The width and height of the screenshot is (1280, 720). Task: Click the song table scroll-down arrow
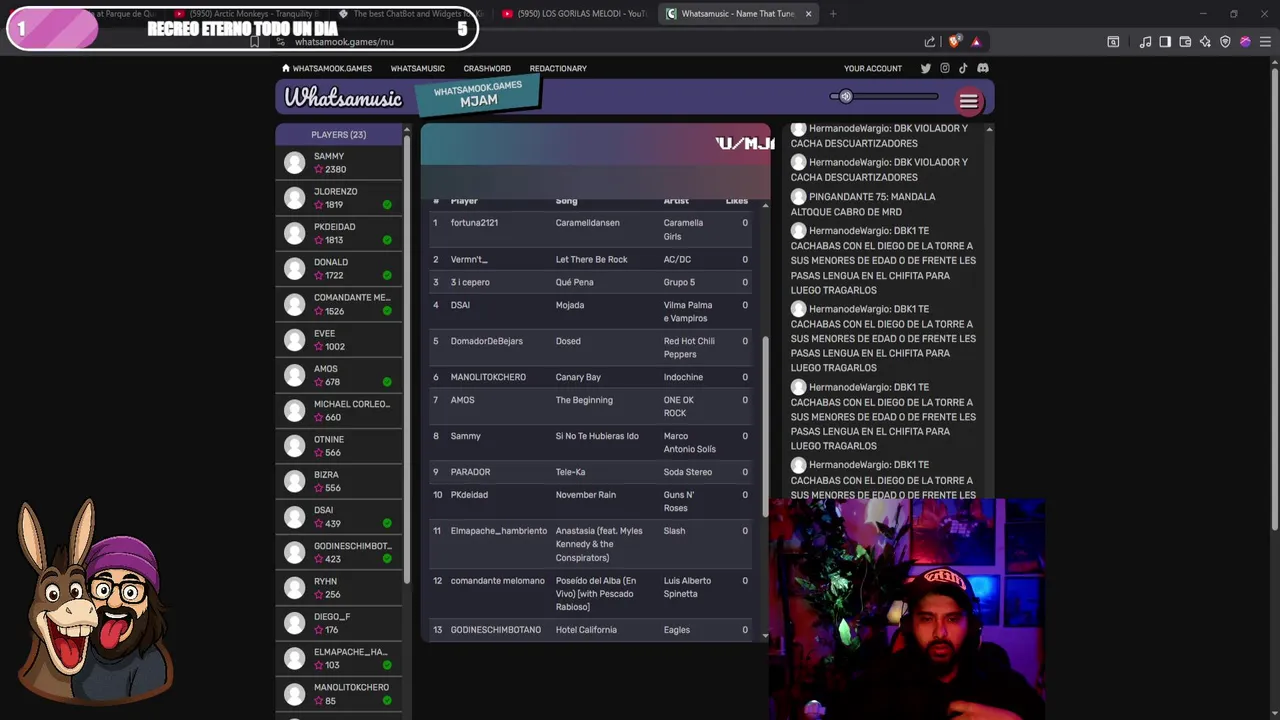click(x=765, y=636)
